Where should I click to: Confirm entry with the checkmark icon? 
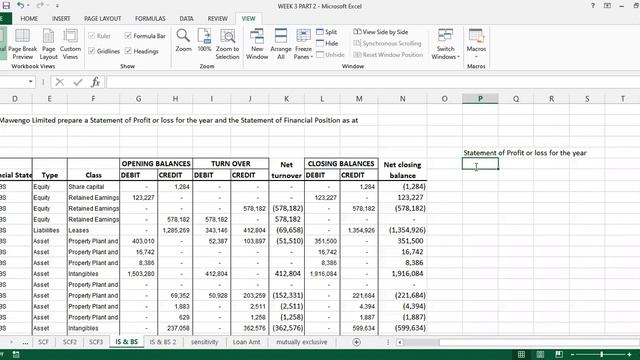click(78, 82)
